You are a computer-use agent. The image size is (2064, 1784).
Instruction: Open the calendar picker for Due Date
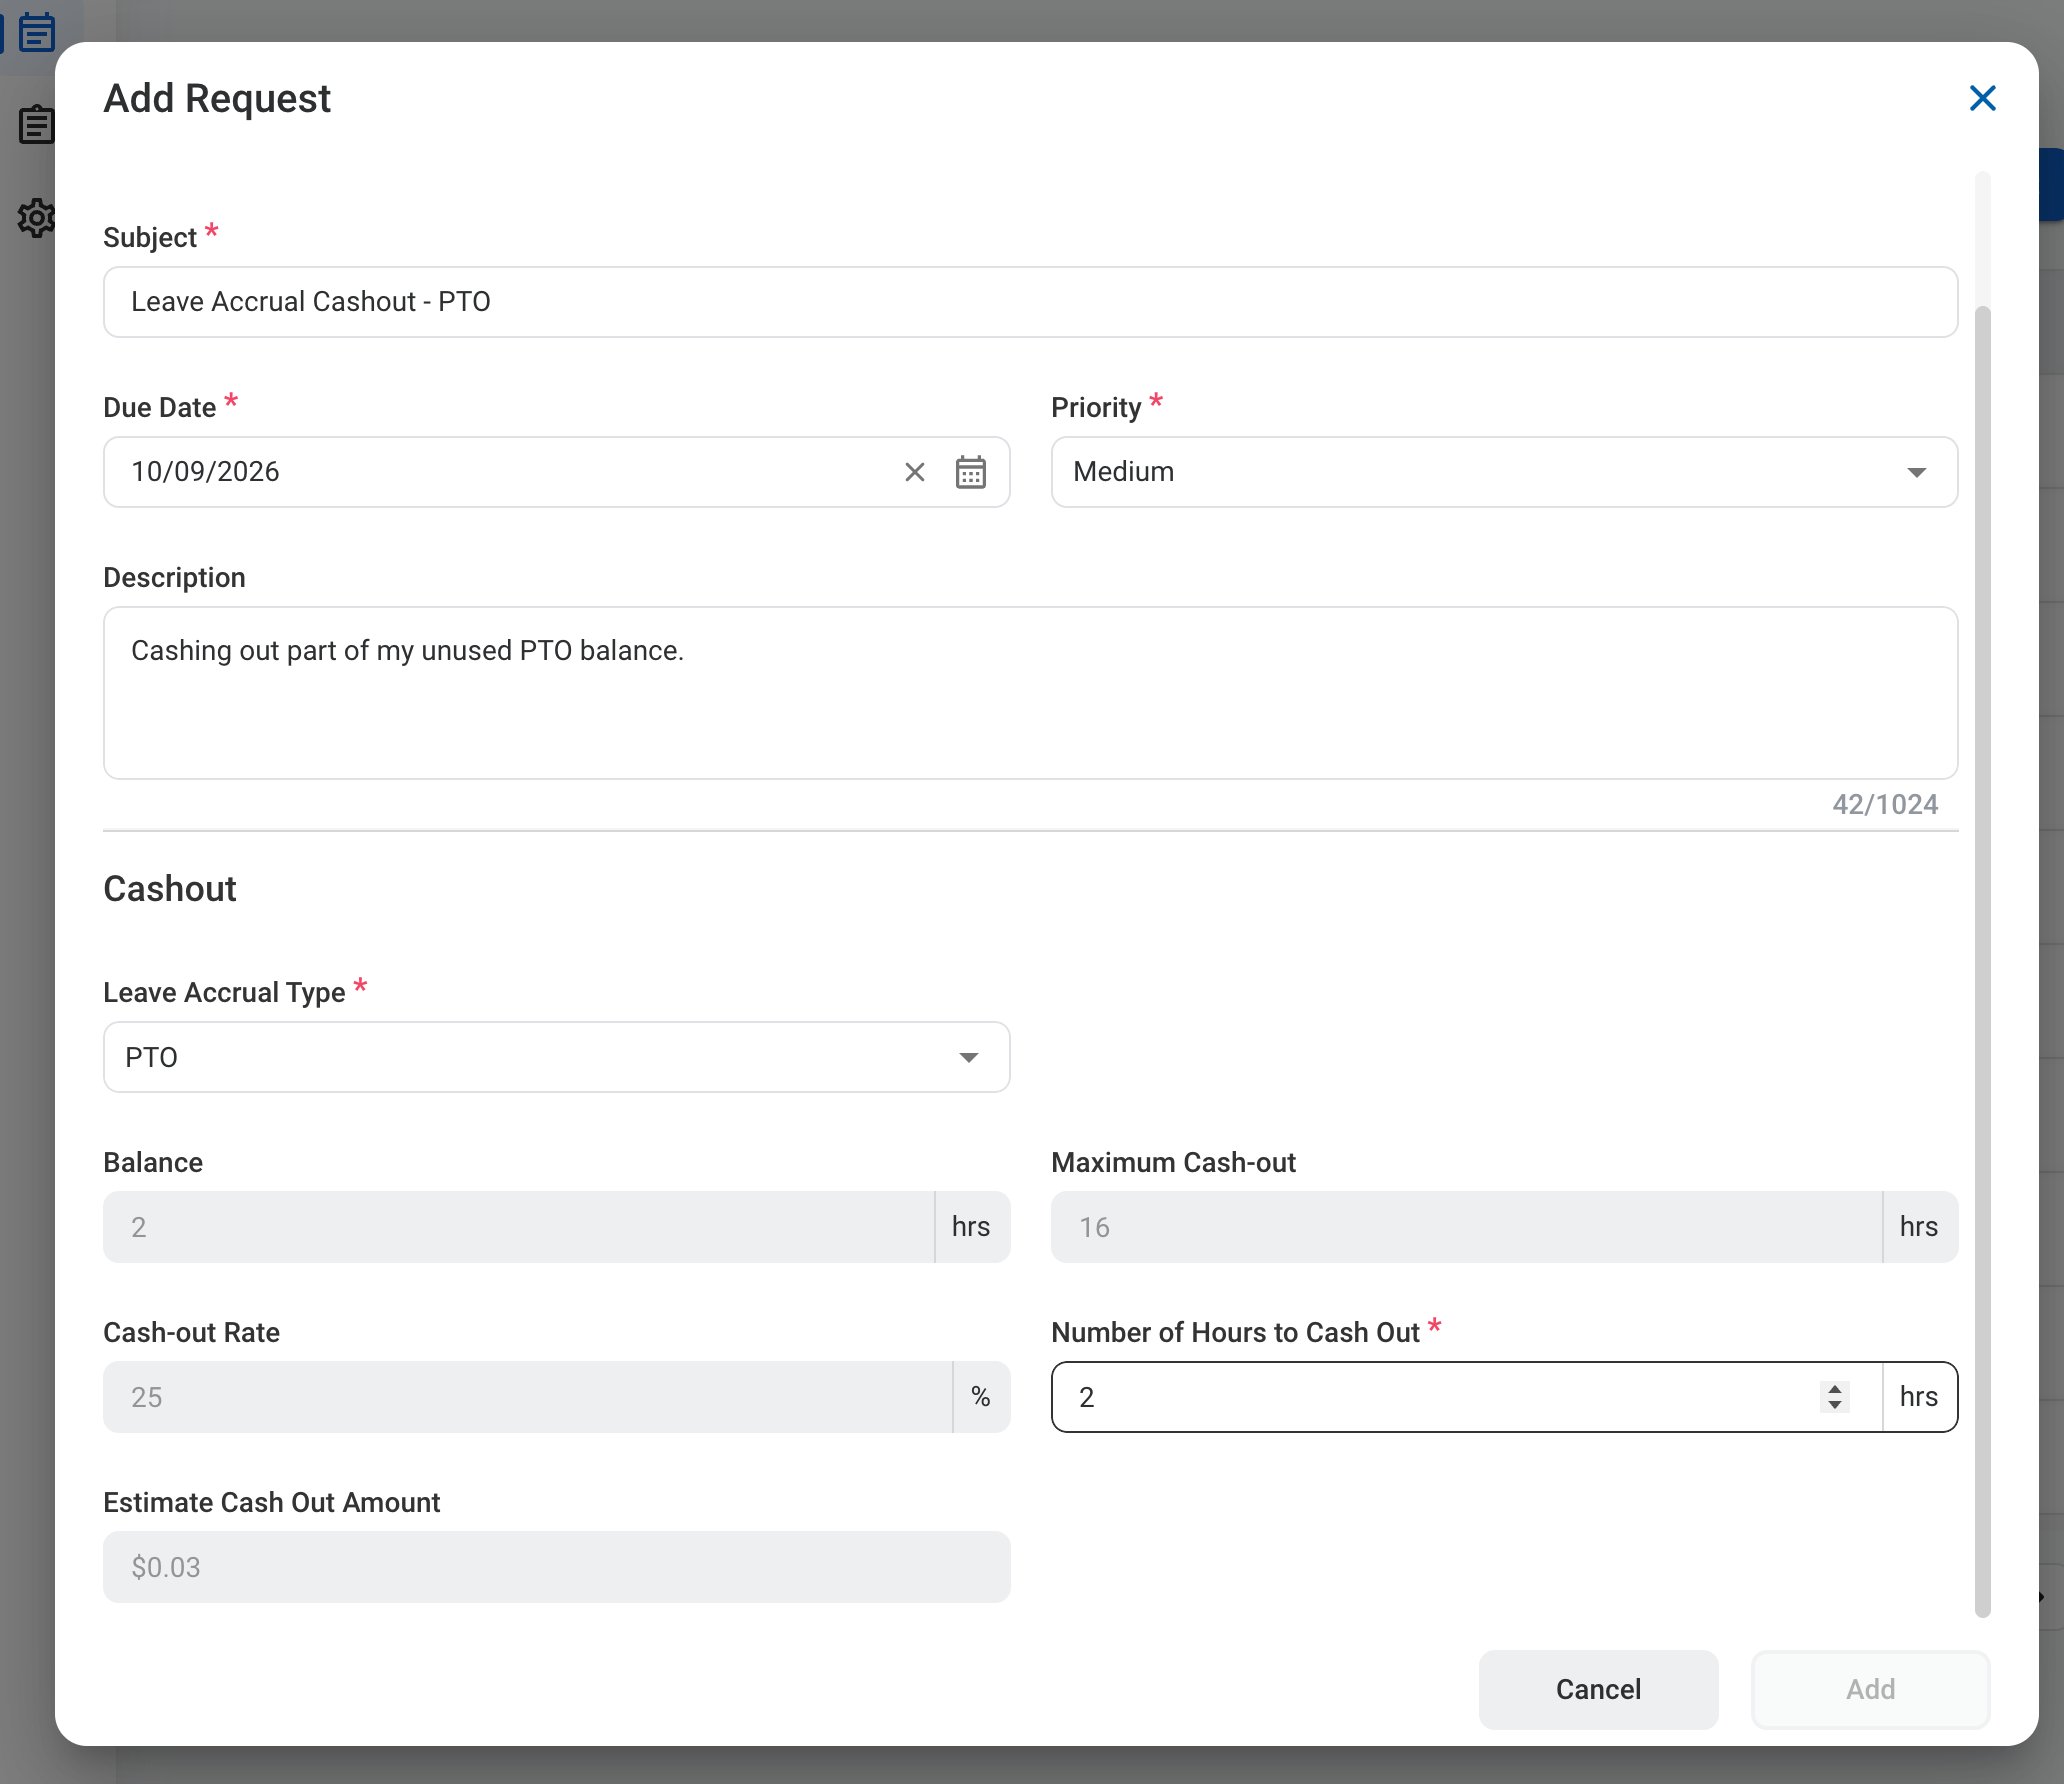(x=970, y=472)
